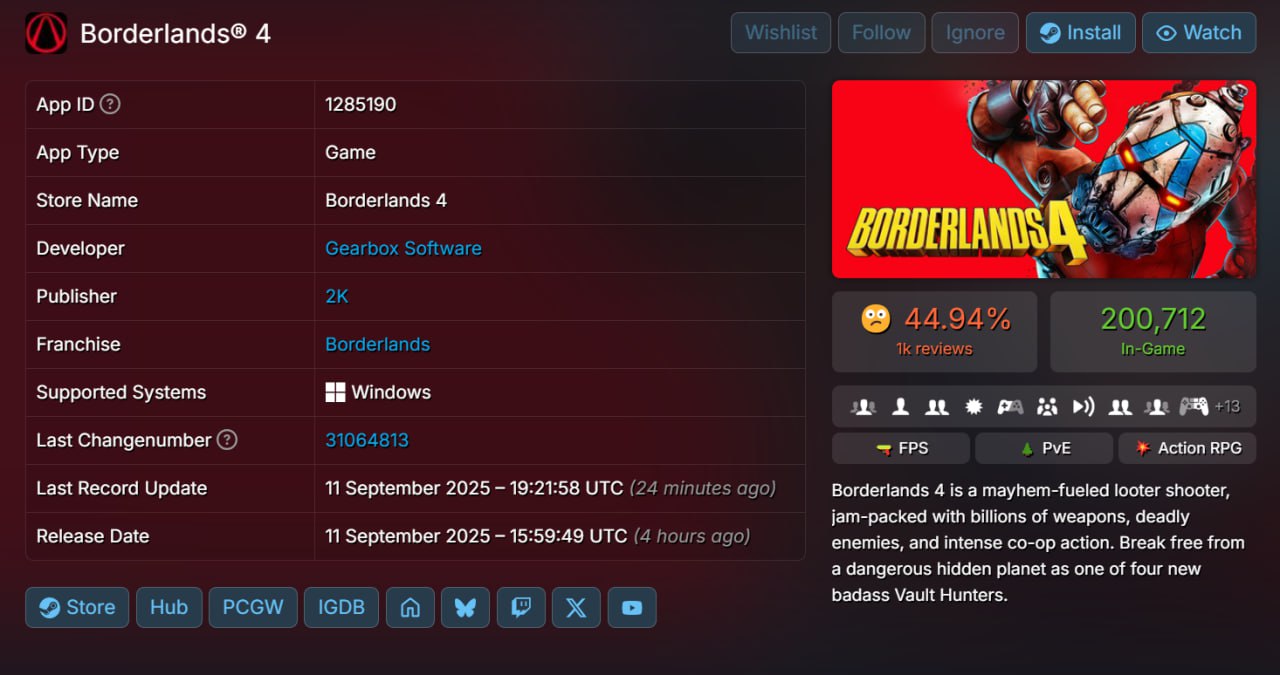This screenshot has width=1280, height=675.
Task: Click the eye icon in Watch button
Action: pyautogui.click(x=1166, y=33)
